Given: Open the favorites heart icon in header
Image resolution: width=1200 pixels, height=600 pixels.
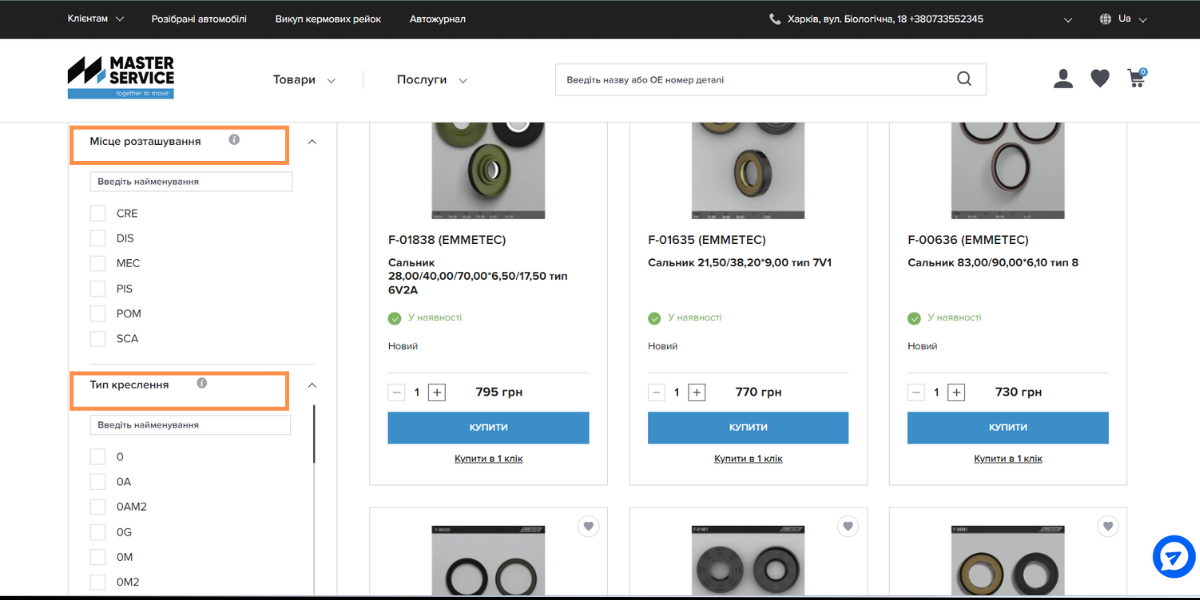Looking at the screenshot, I should [x=1100, y=79].
